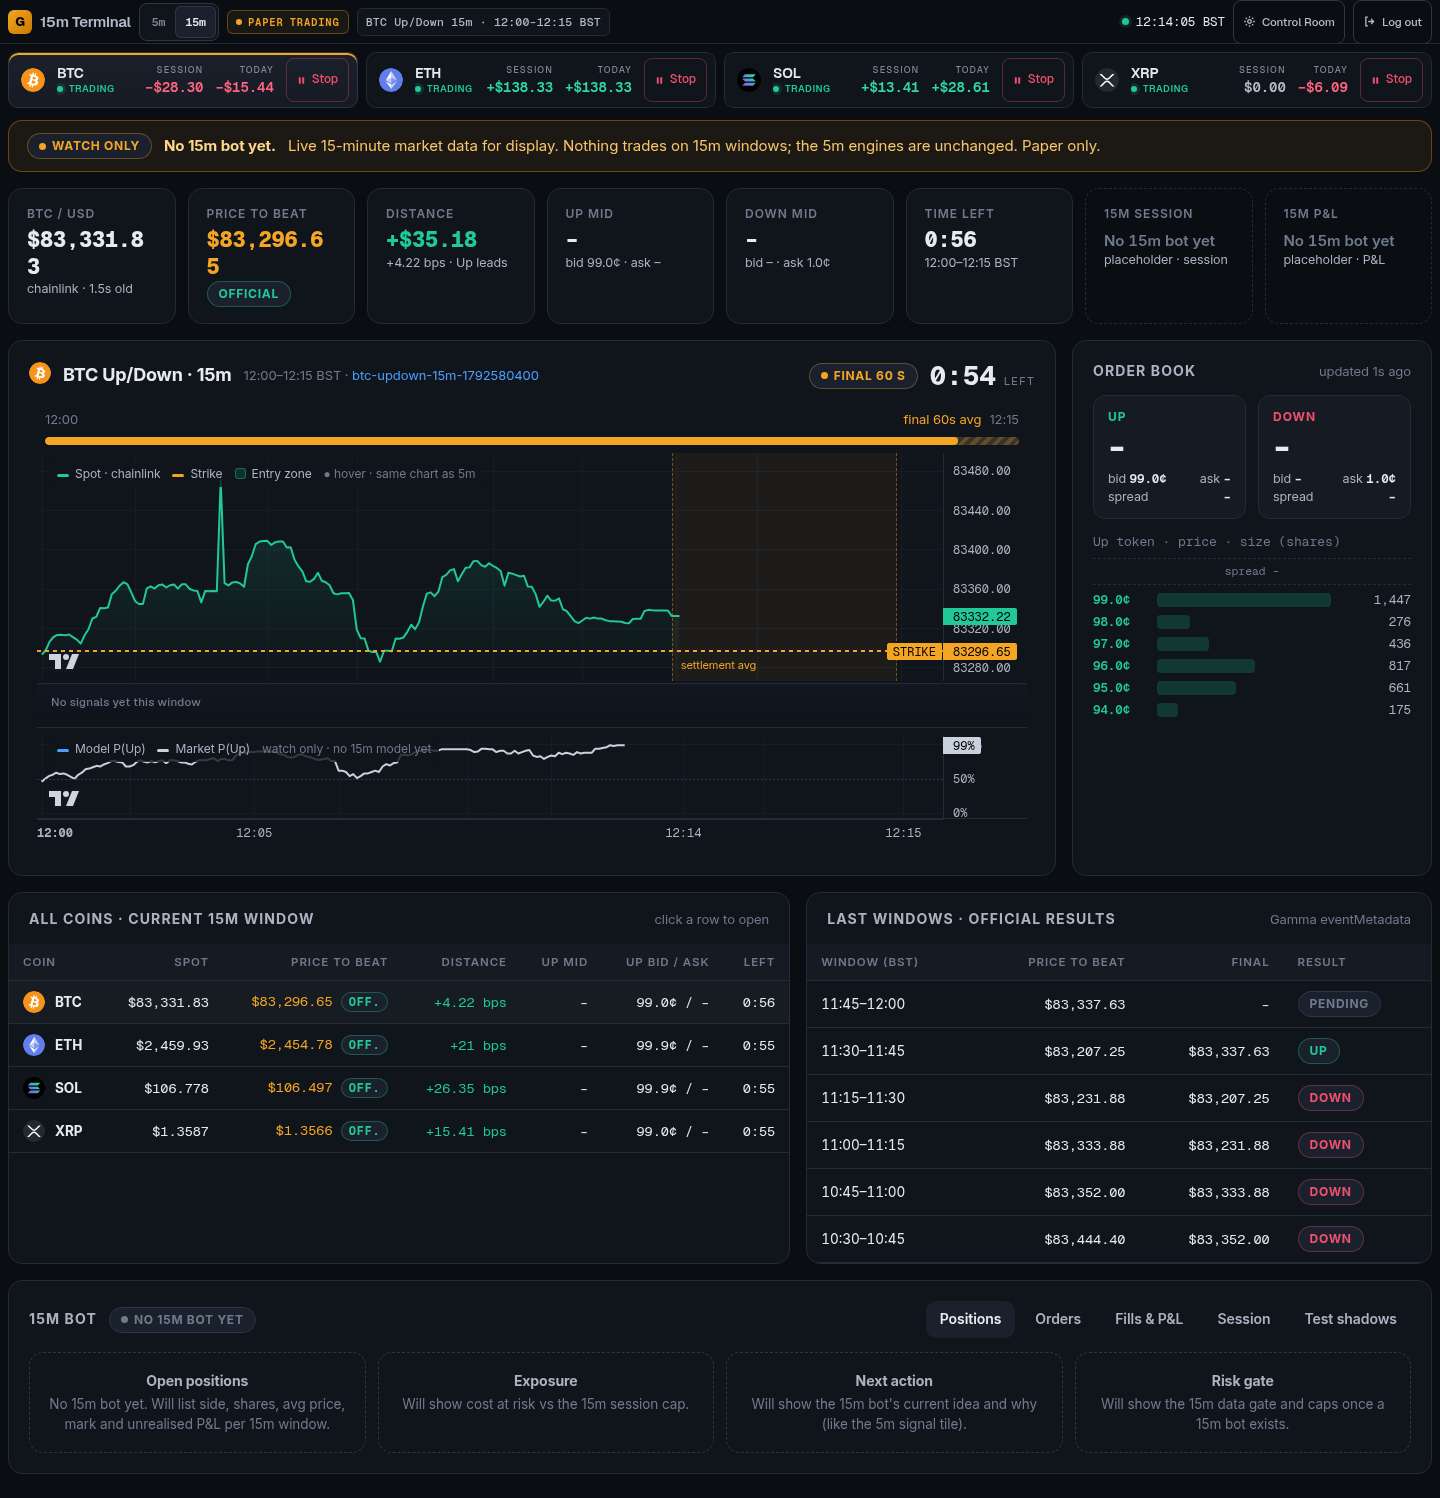Open the XRP row in All Coins table
Screen dimensions: 1440x1498
coord(399,1131)
